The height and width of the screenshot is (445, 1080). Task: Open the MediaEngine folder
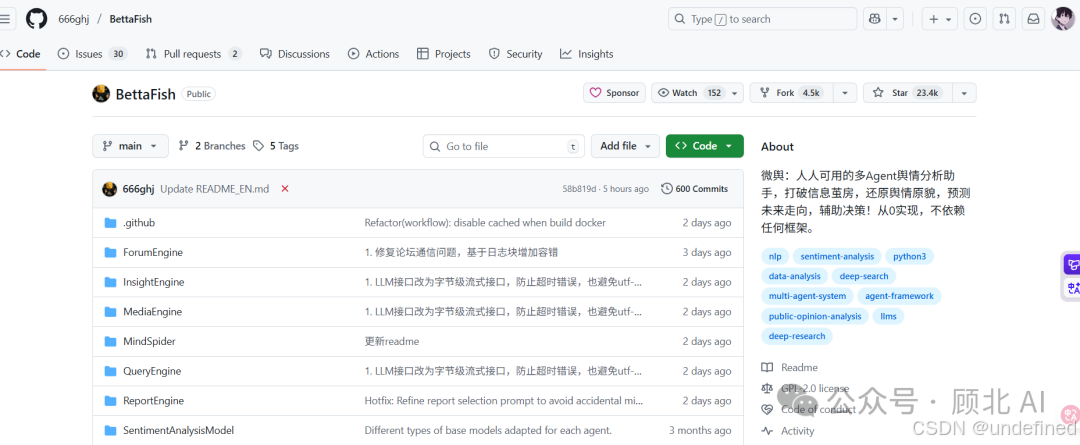tap(152, 312)
